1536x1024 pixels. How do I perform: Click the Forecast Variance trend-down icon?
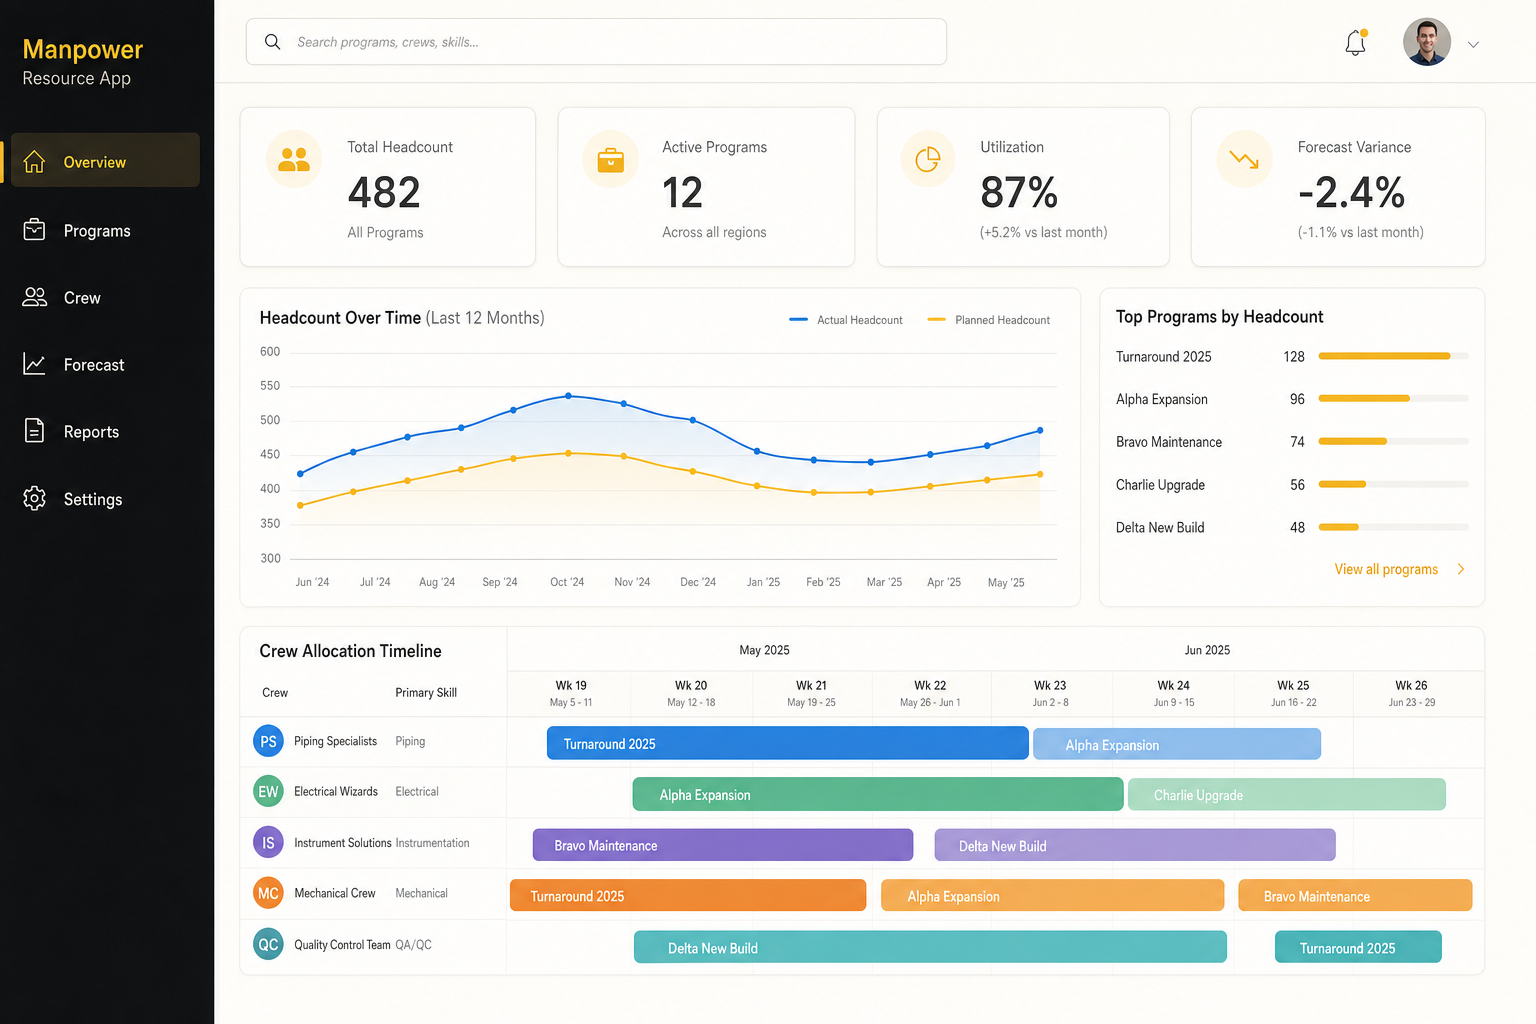[1244, 159]
